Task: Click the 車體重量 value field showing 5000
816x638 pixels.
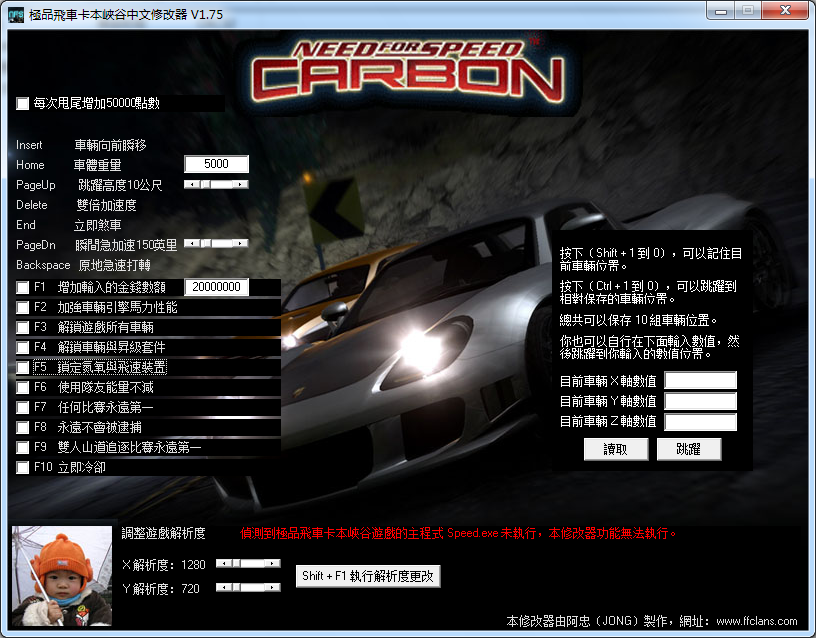Action: point(216,164)
